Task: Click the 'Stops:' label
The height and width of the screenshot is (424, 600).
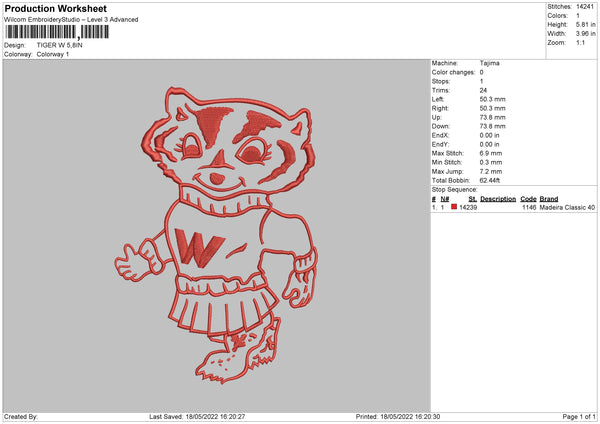Action: click(441, 82)
